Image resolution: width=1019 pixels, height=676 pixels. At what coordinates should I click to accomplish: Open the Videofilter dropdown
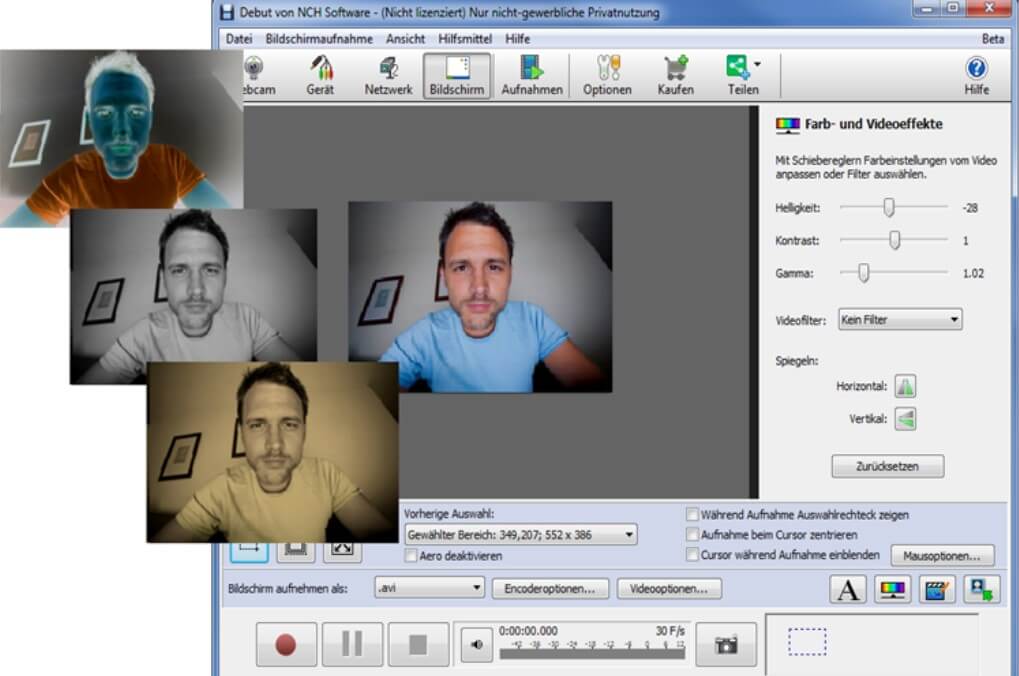[898, 318]
